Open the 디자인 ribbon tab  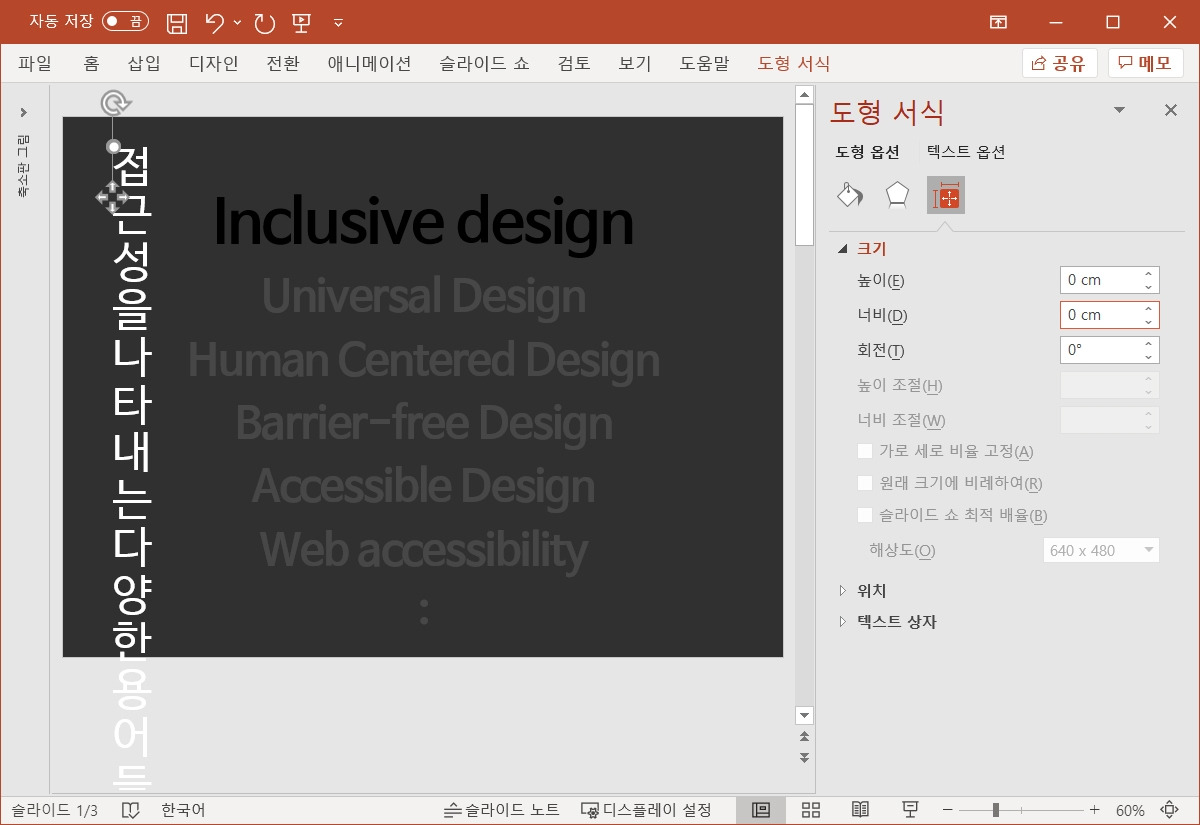click(213, 63)
